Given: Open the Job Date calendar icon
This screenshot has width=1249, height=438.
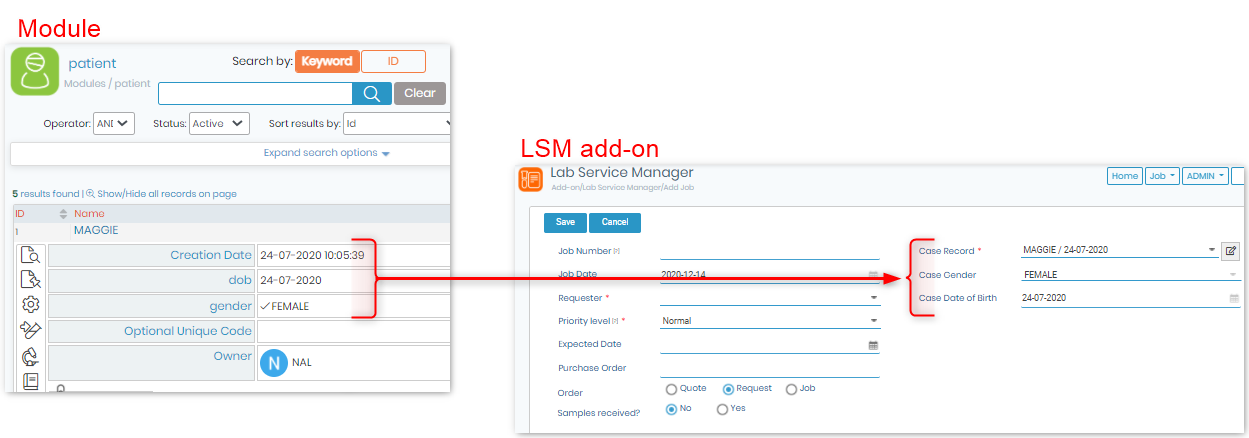Looking at the screenshot, I should coord(873,274).
